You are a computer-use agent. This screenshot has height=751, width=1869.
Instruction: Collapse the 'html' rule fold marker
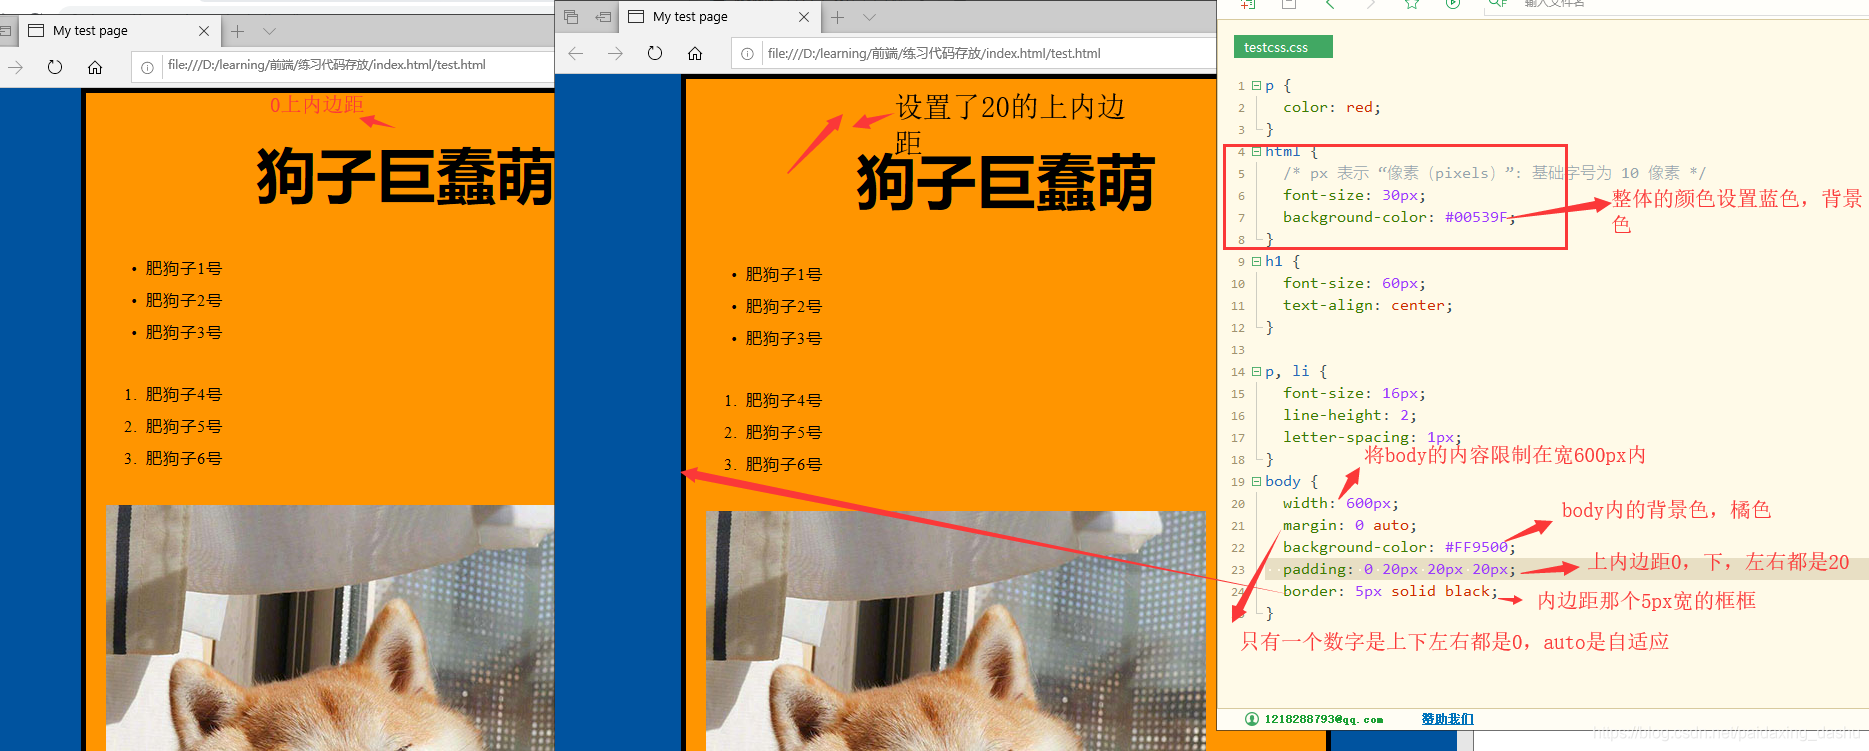pos(1256,152)
